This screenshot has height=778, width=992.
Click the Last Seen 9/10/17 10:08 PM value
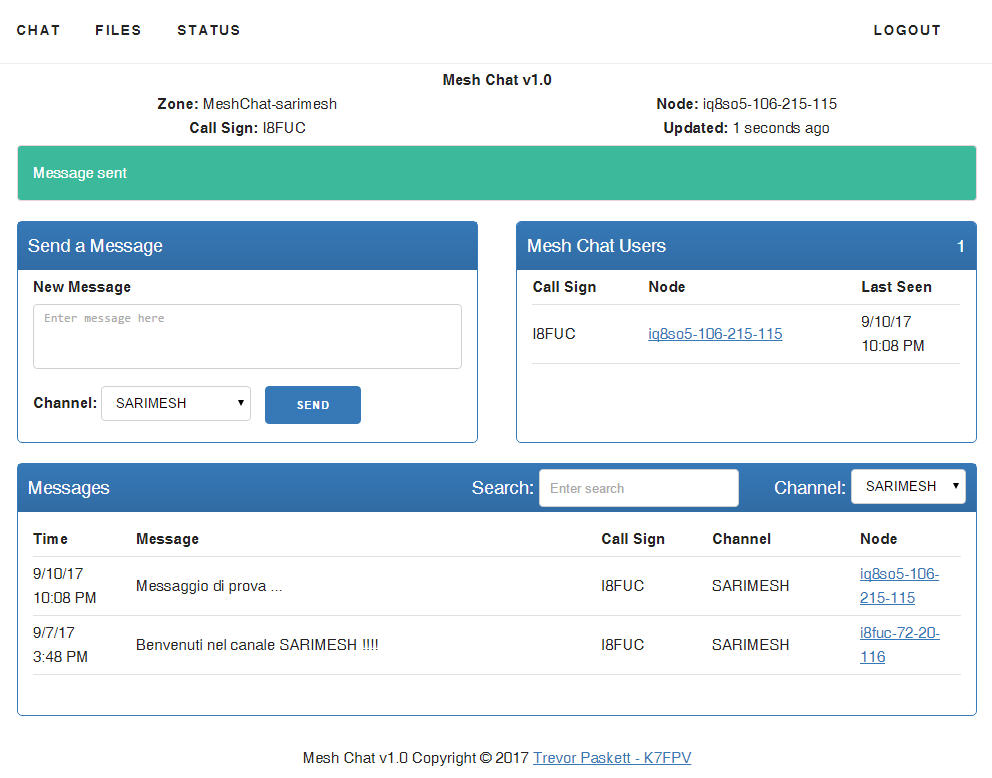tap(893, 334)
